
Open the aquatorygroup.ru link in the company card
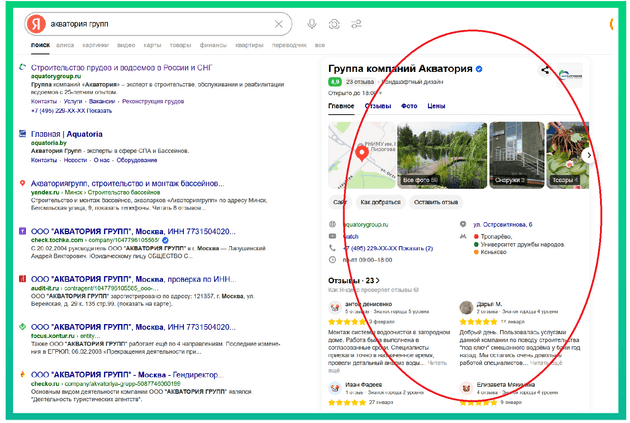point(366,225)
